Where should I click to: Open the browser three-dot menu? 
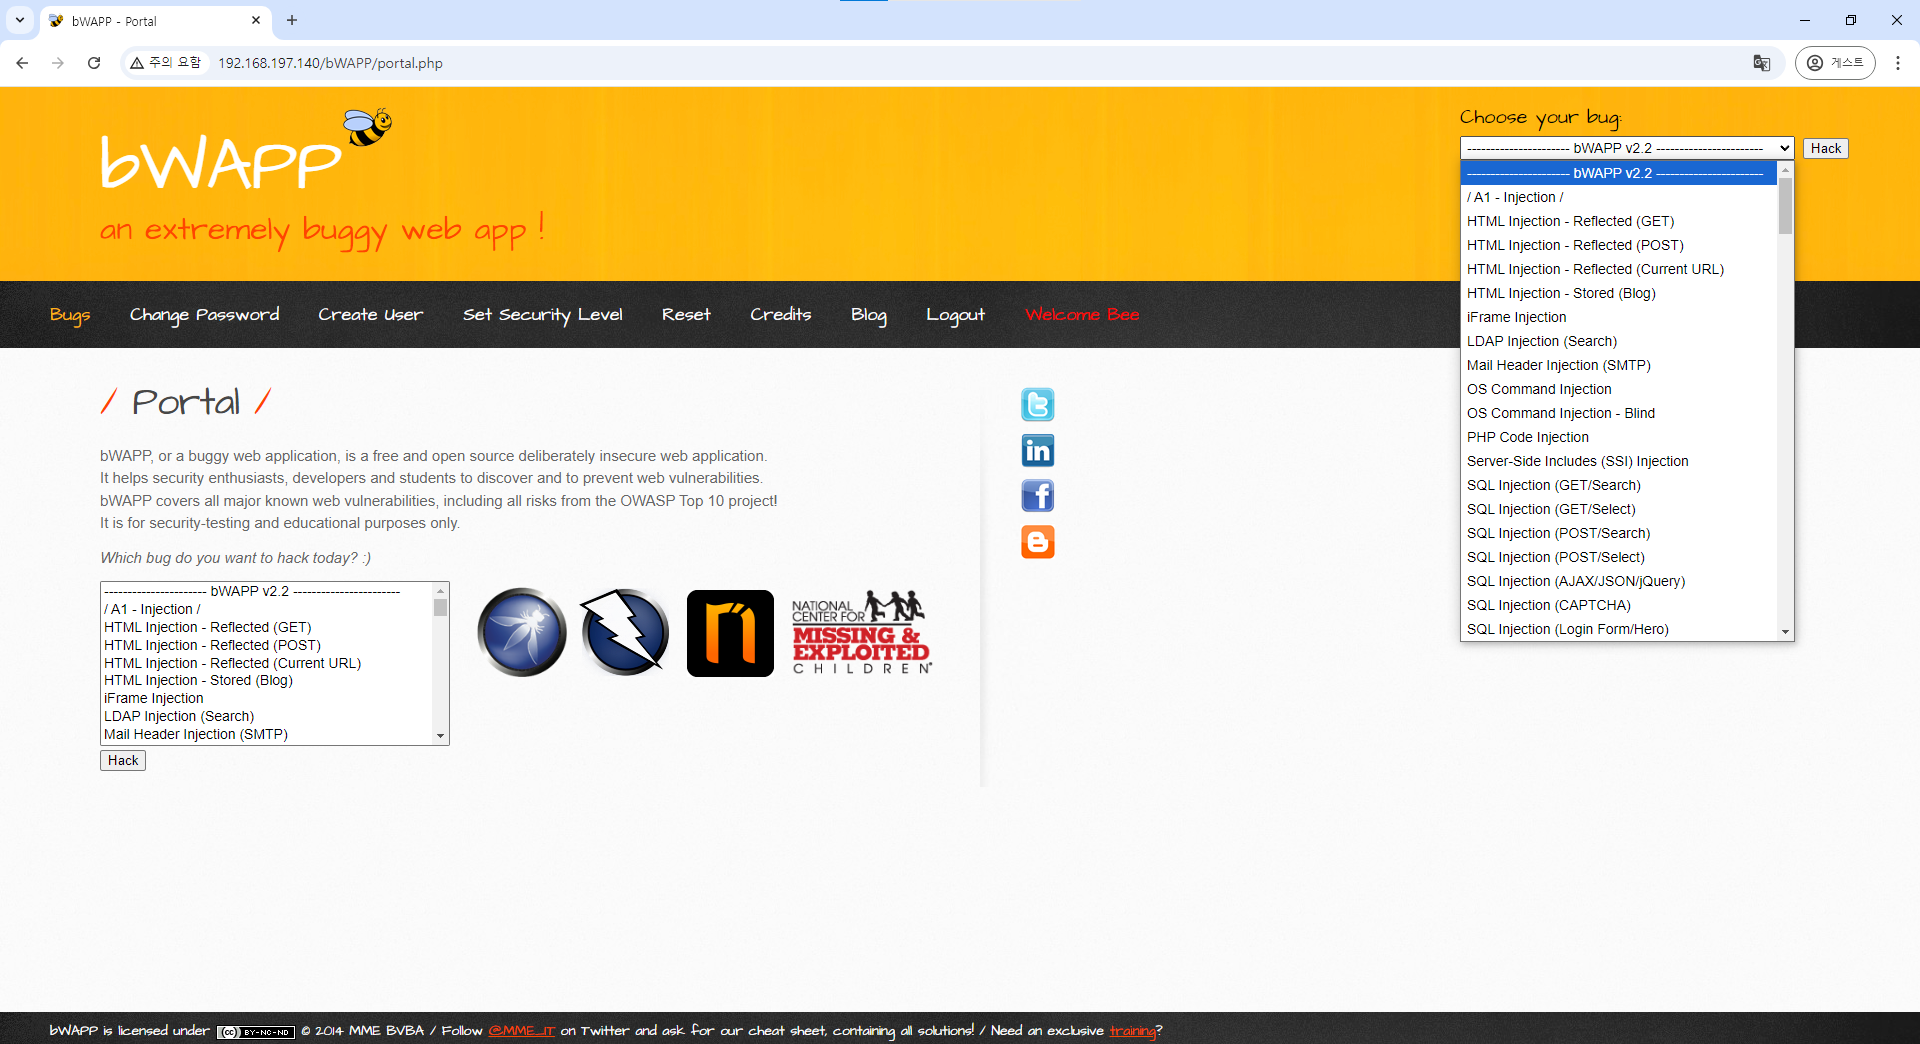coord(1898,63)
